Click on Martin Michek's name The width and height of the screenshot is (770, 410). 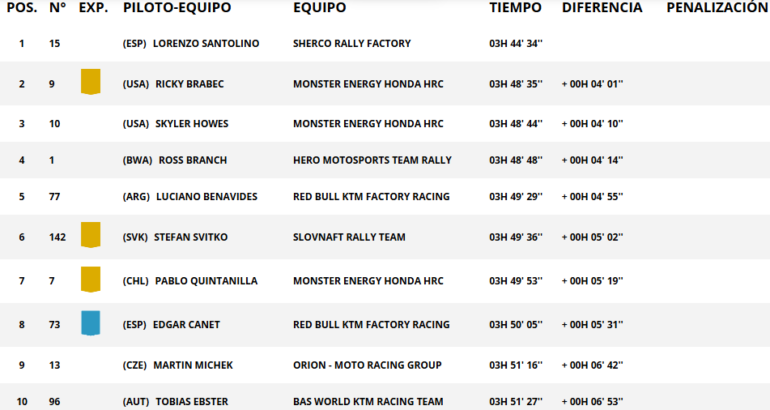(193, 365)
